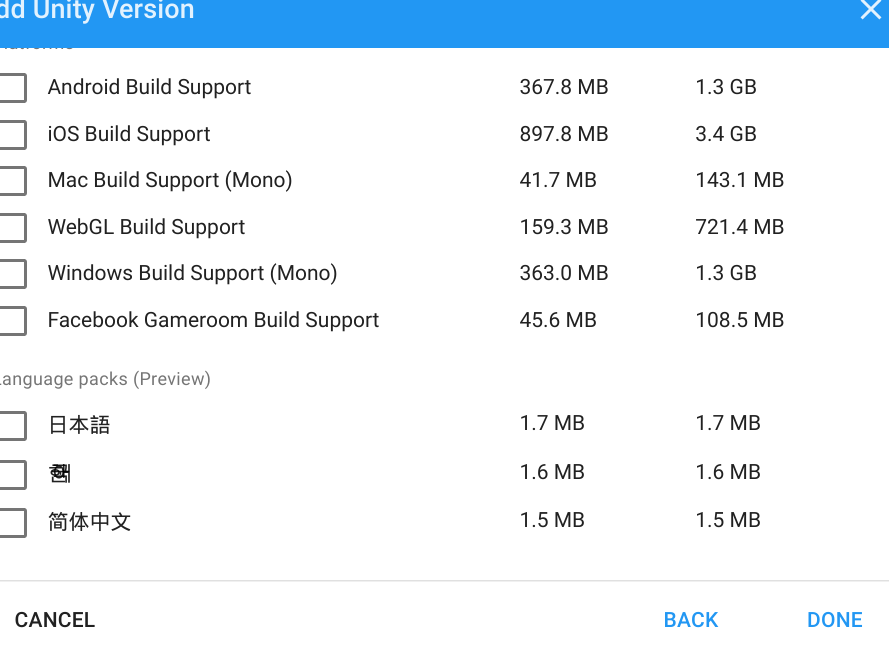
Task: Click the iOS Build Support label
Action: point(129,134)
